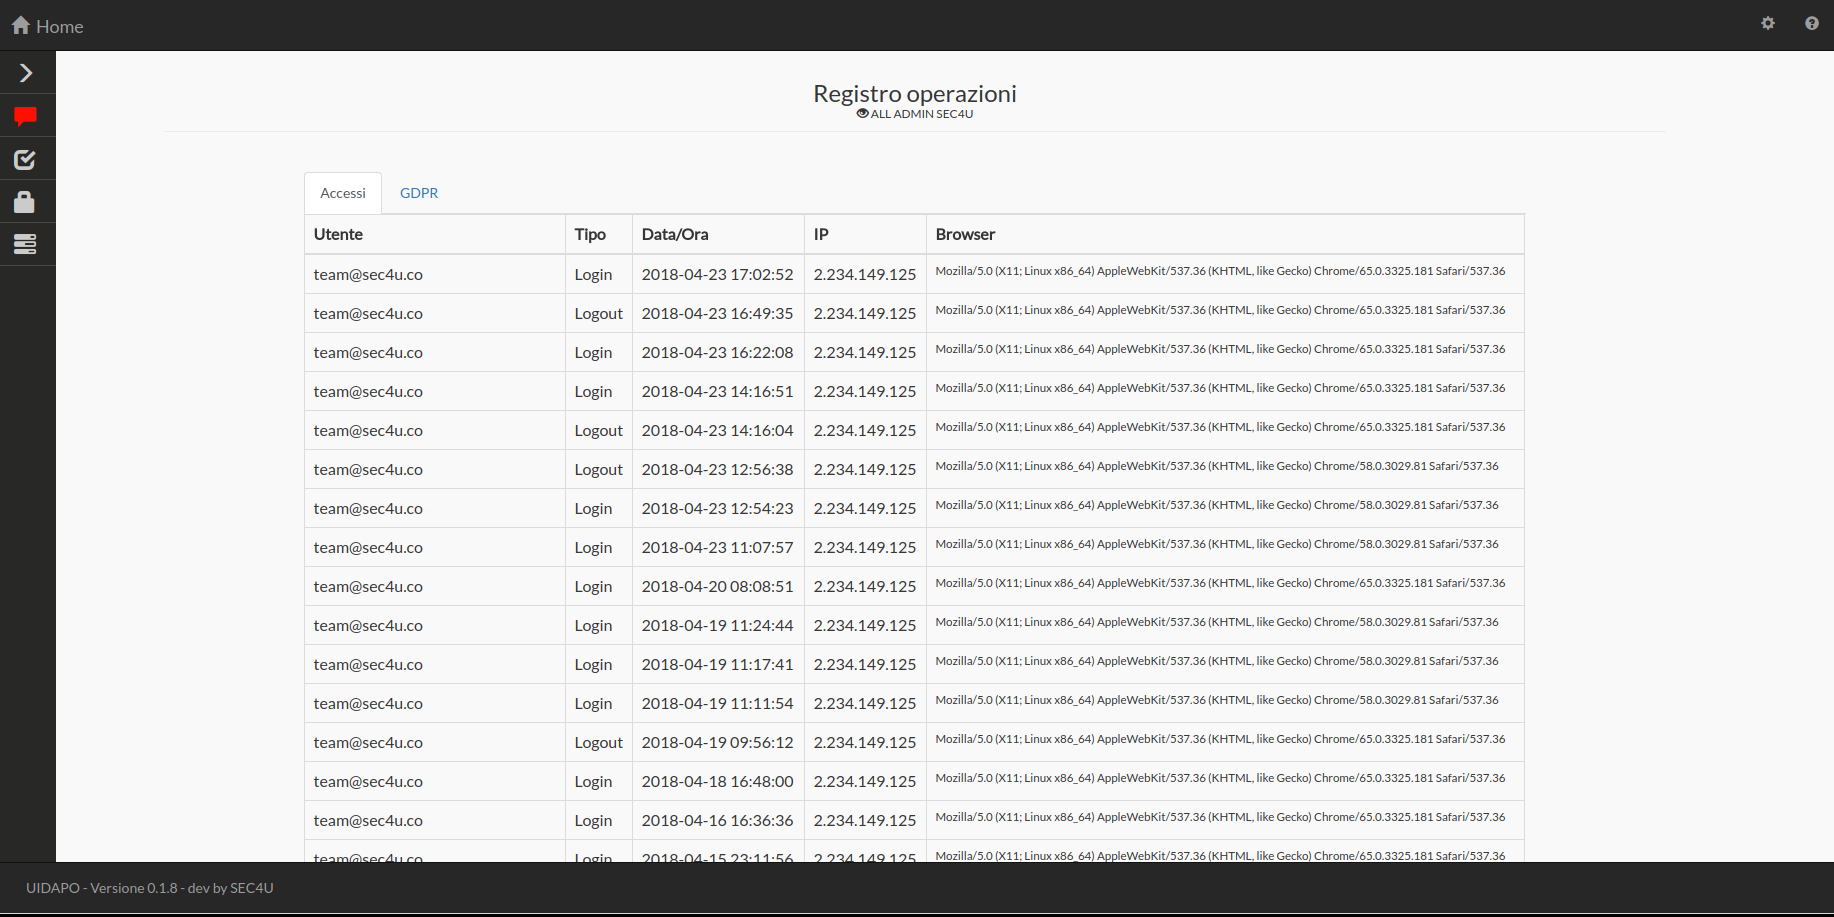The image size is (1834, 917).
Task: Open the server stack icon in sidebar
Action: [25, 244]
